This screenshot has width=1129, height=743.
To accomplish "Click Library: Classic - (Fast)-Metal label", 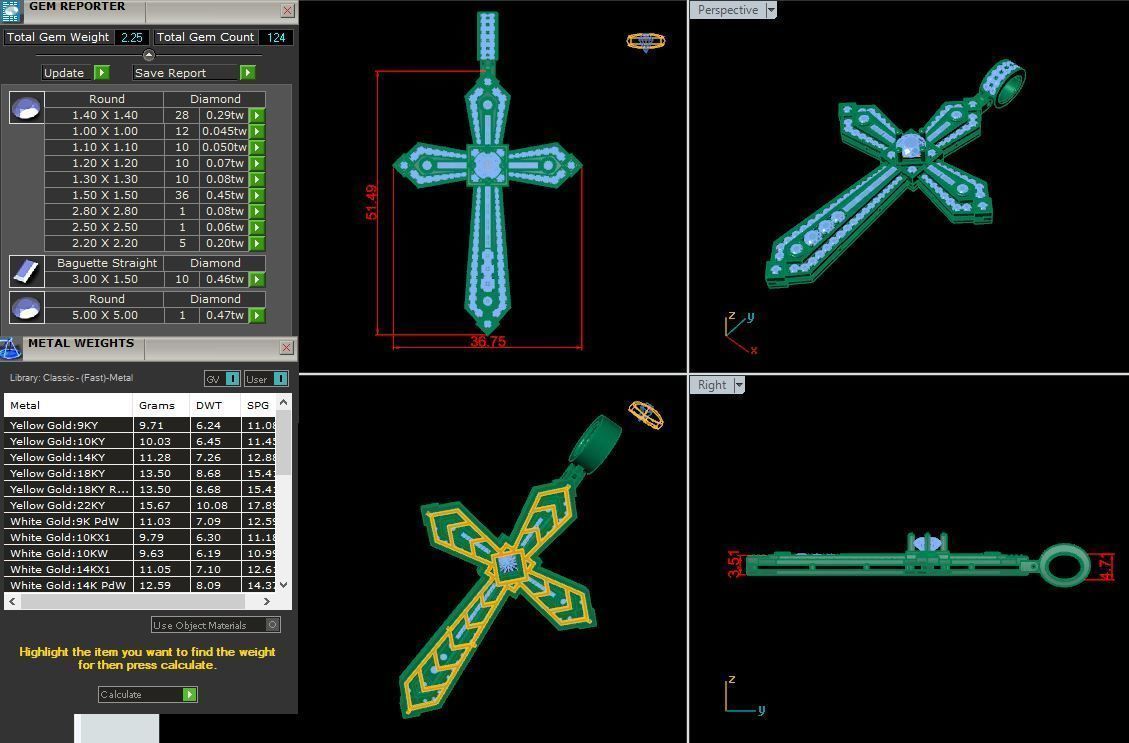I will tap(71, 377).
